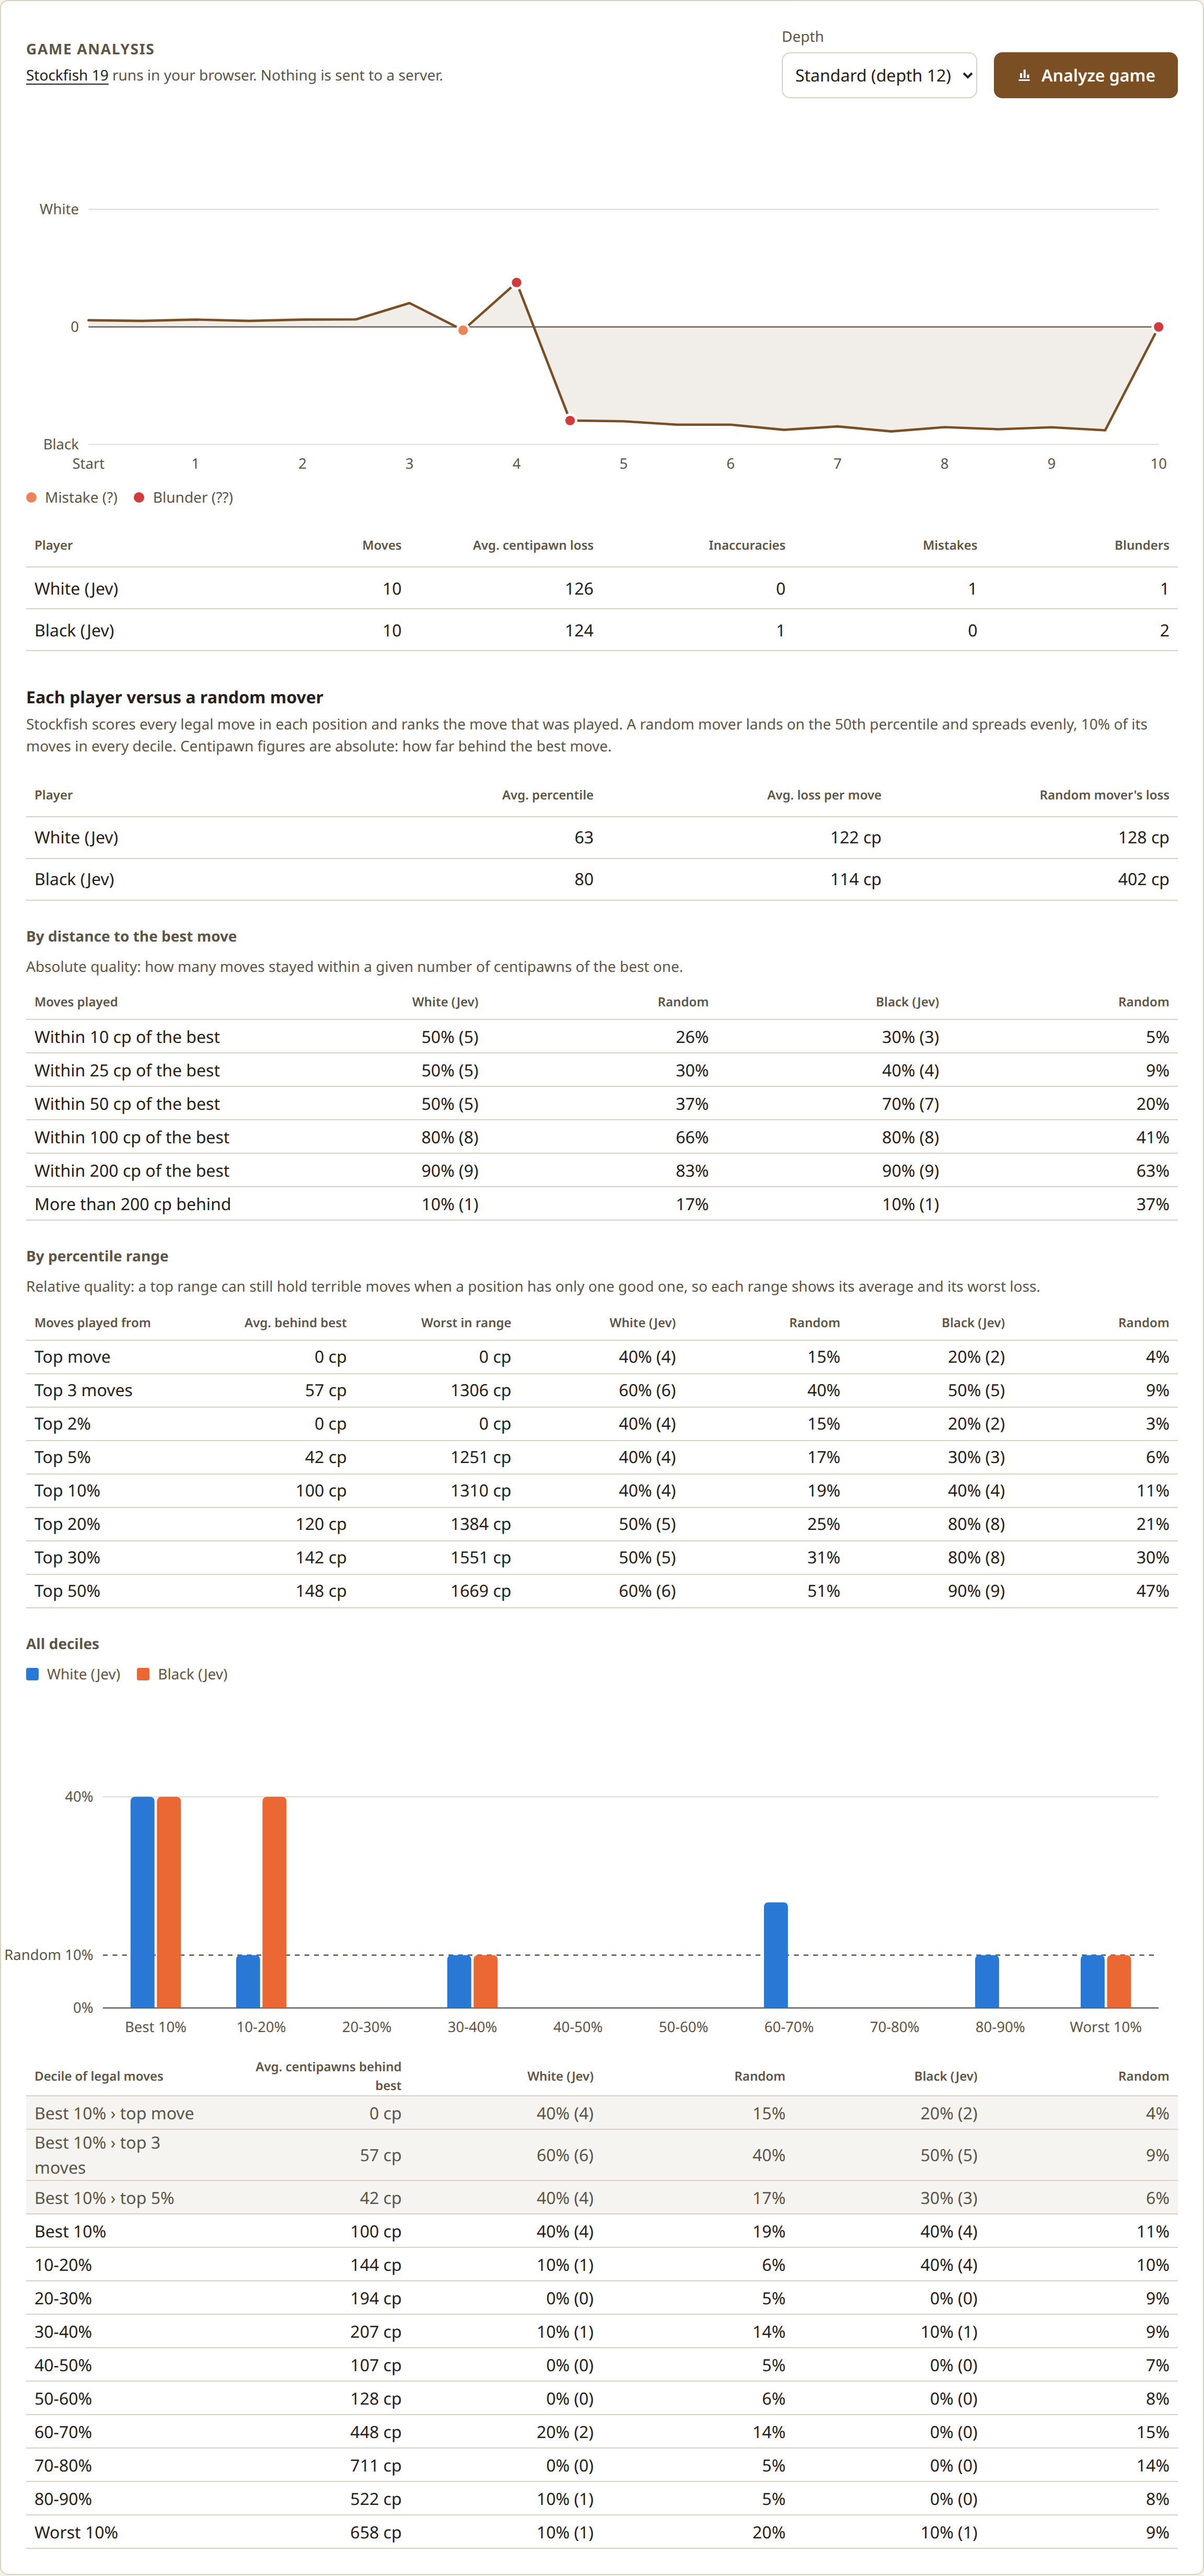Toggle Black (Jev) orange legend entry
Image resolution: width=1204 pixels, height=2576 pixels.
pos(182,1674)
